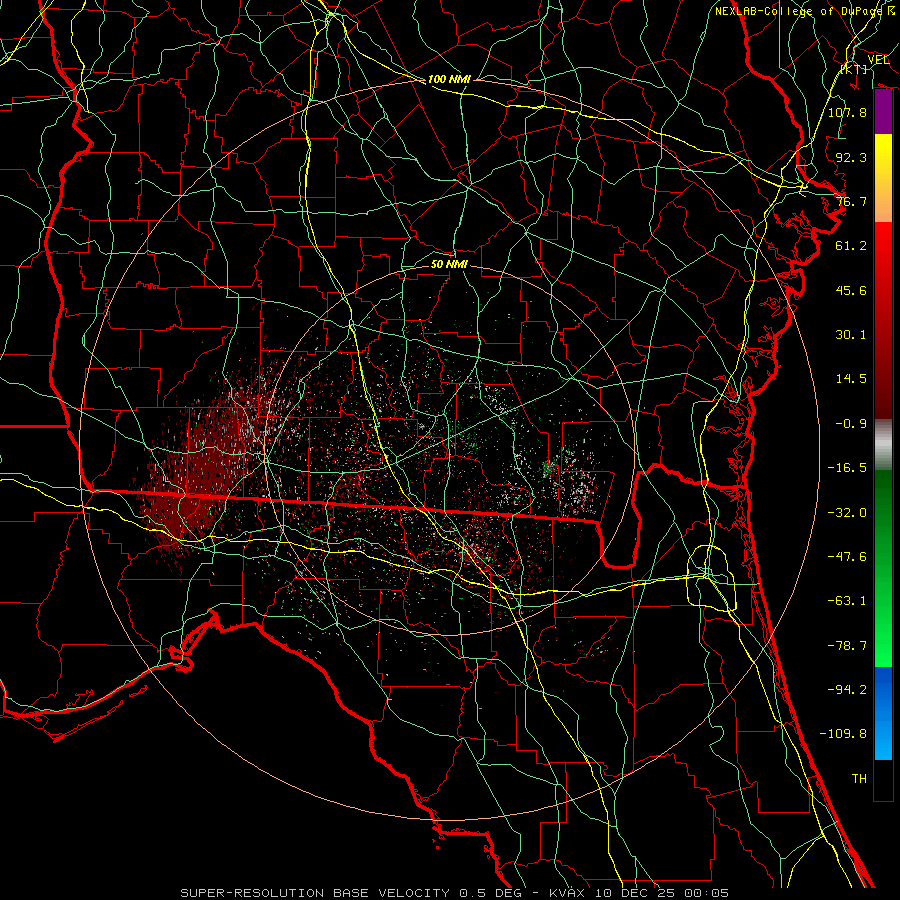Click the -109.8 velocity legend value
The width and height of the screenshot is (900, 900).
pyautogui.click(x=843, y=734)
